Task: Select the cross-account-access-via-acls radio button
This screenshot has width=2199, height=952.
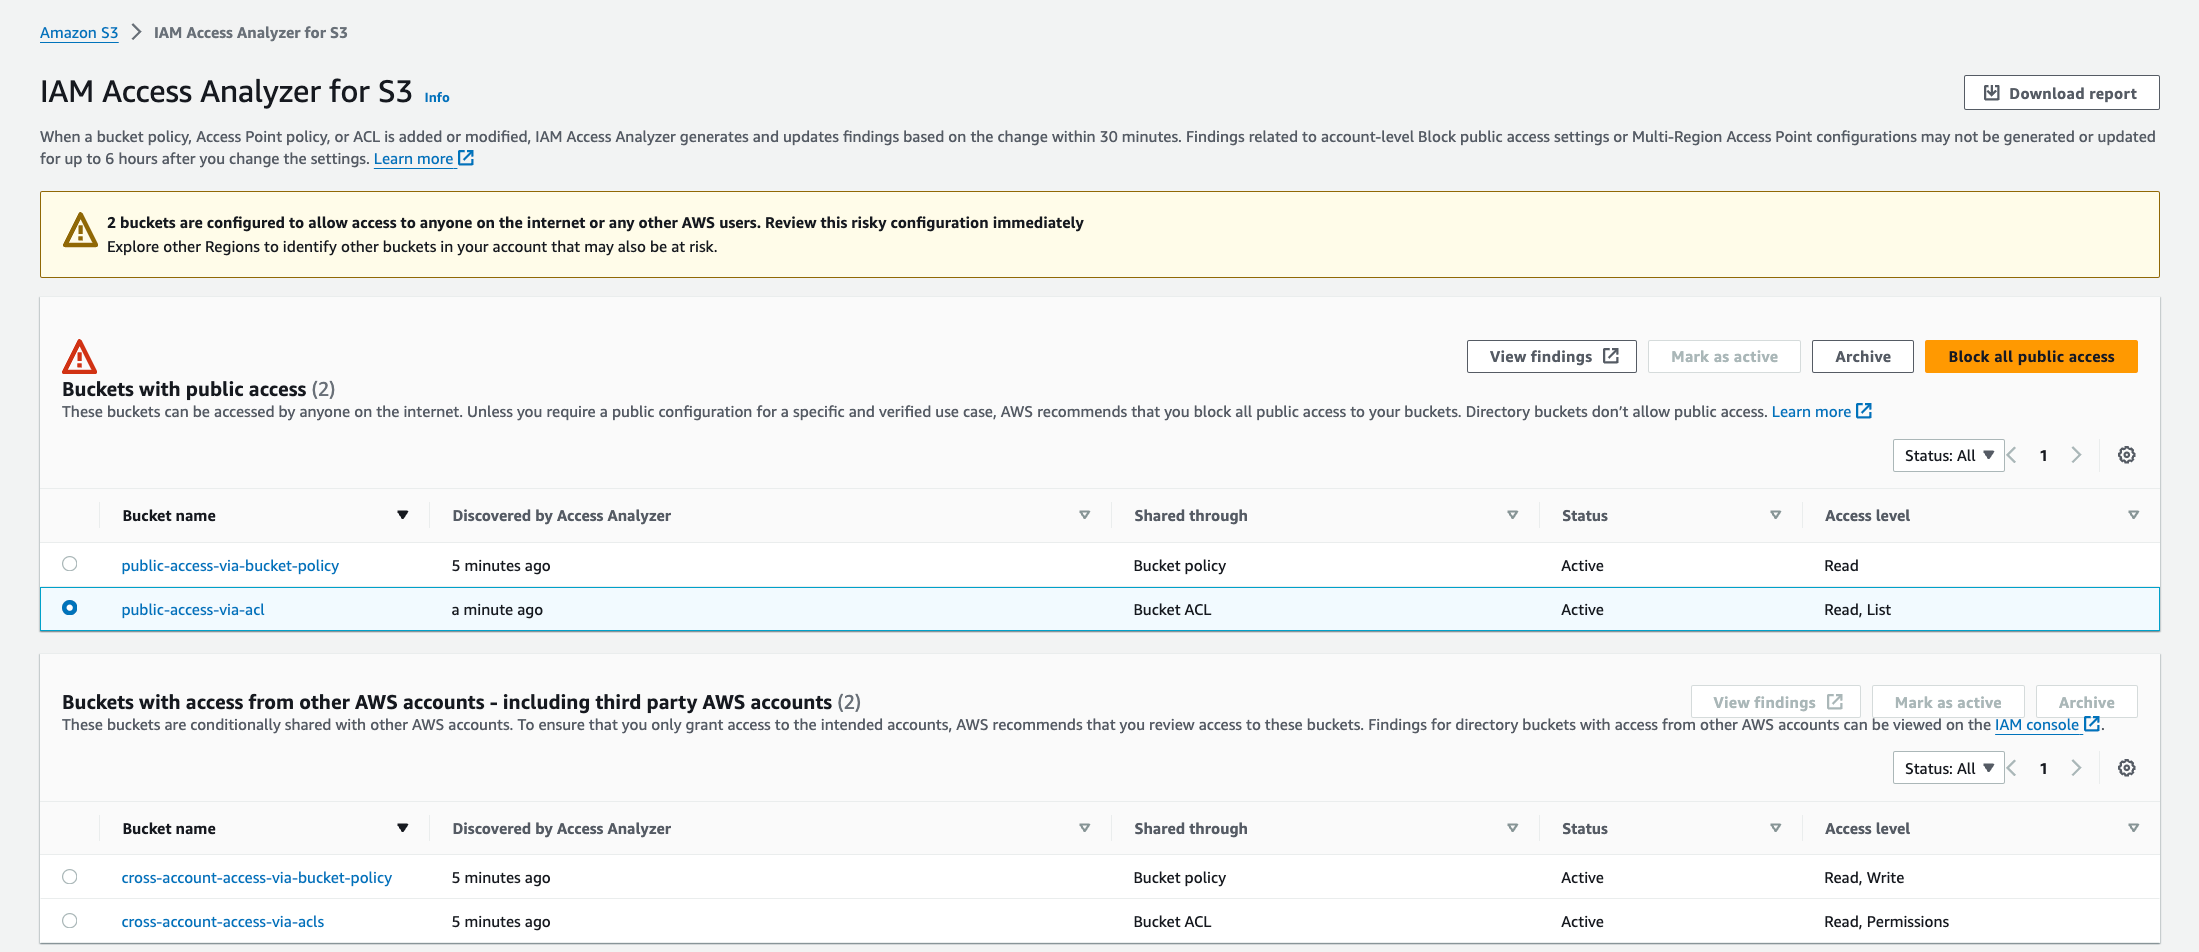Action: (x=69, y=921)
